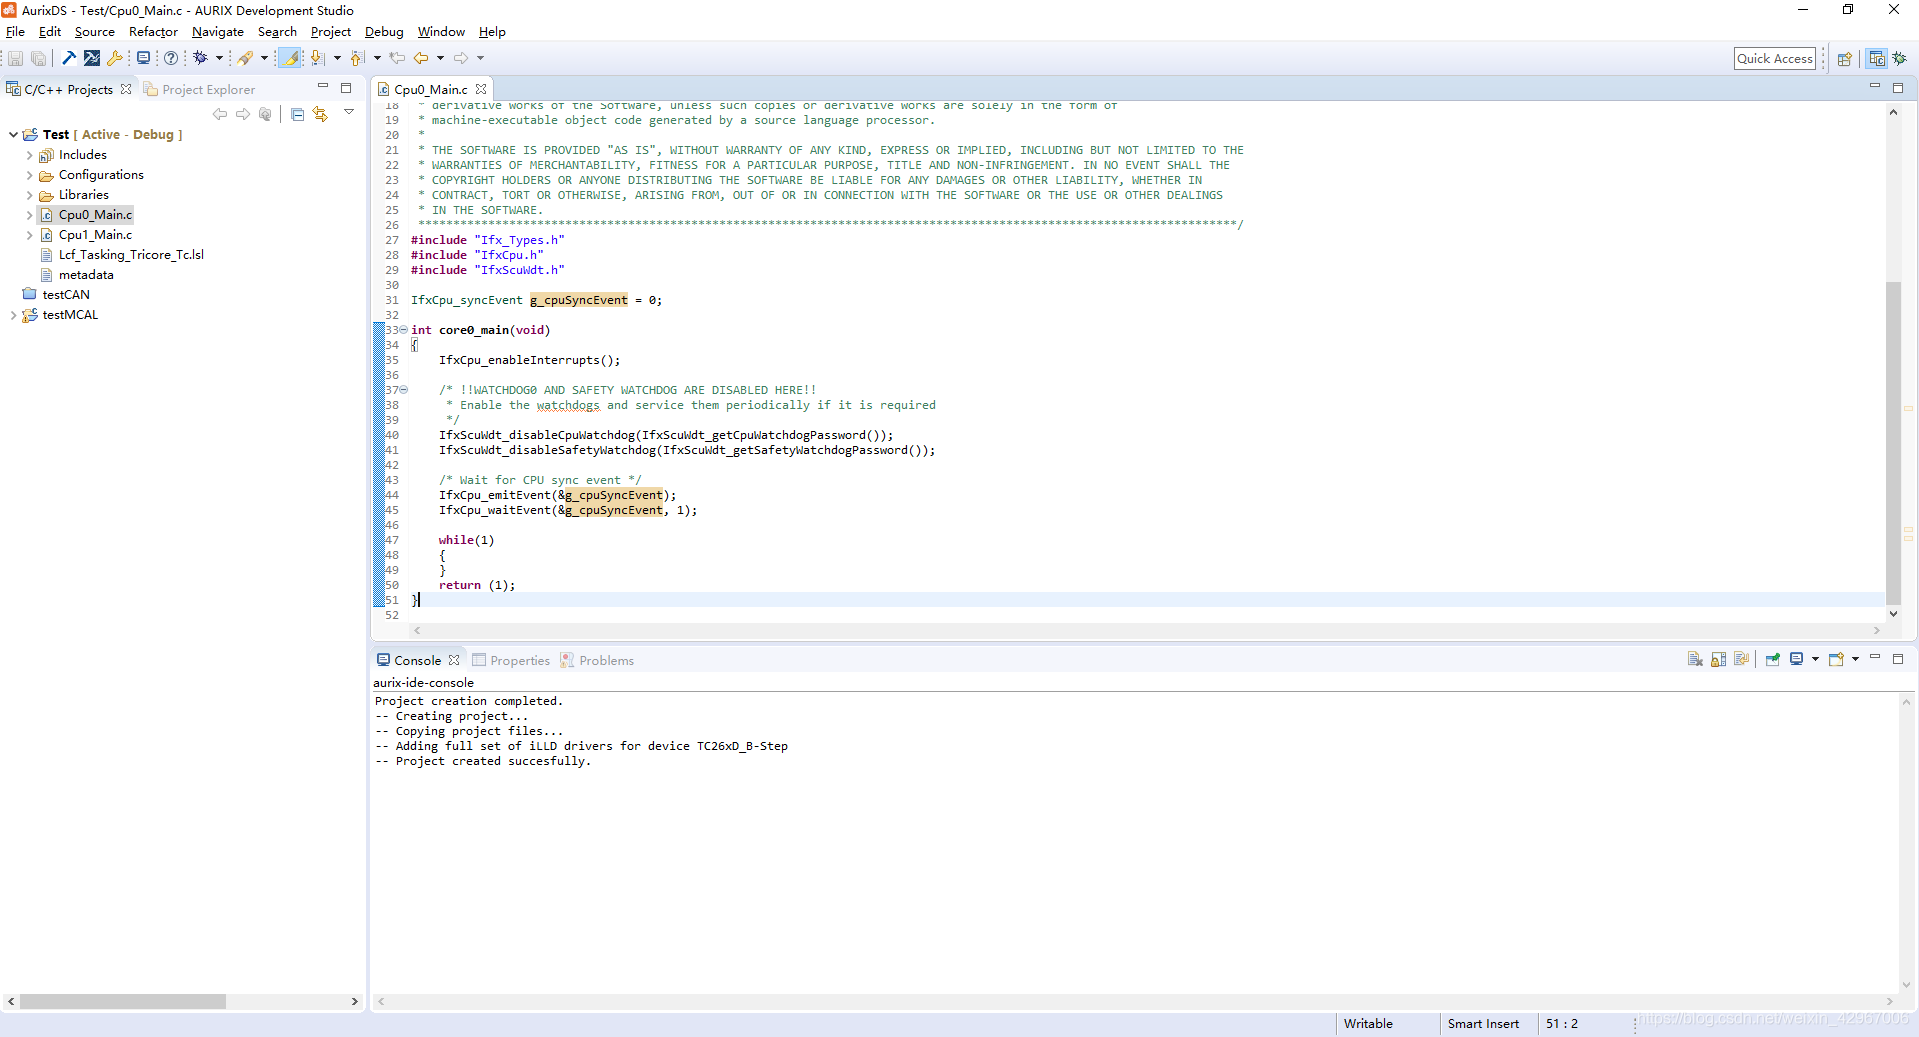The image size is (1919, 1037).
Task: Go to Previous Annotation icon
Action: coord(357,58)
